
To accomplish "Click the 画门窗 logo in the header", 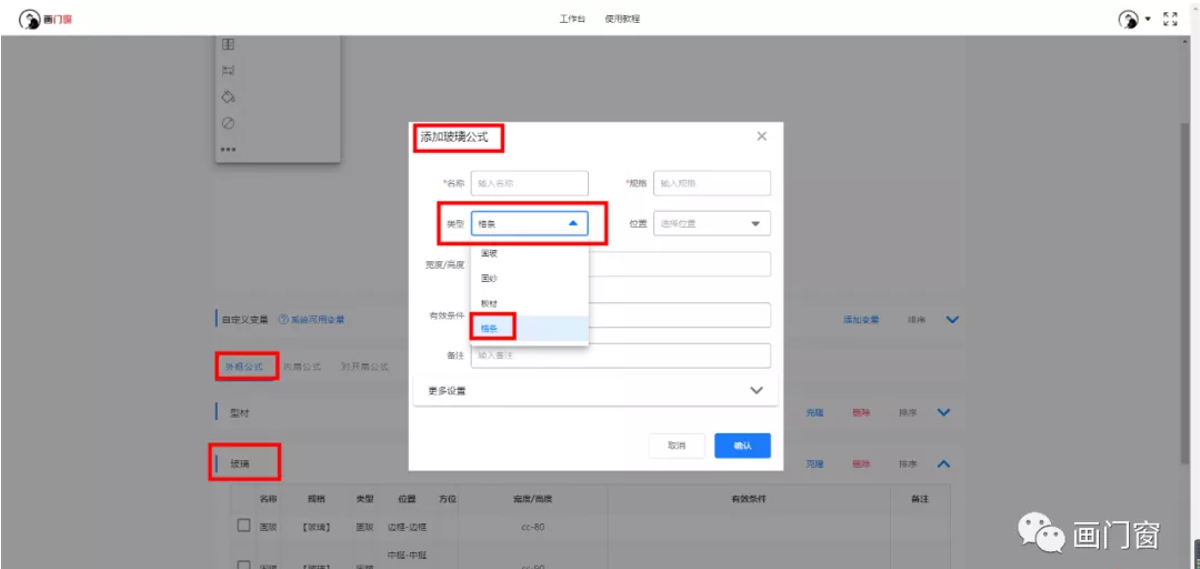I will [x=45, y=19].
